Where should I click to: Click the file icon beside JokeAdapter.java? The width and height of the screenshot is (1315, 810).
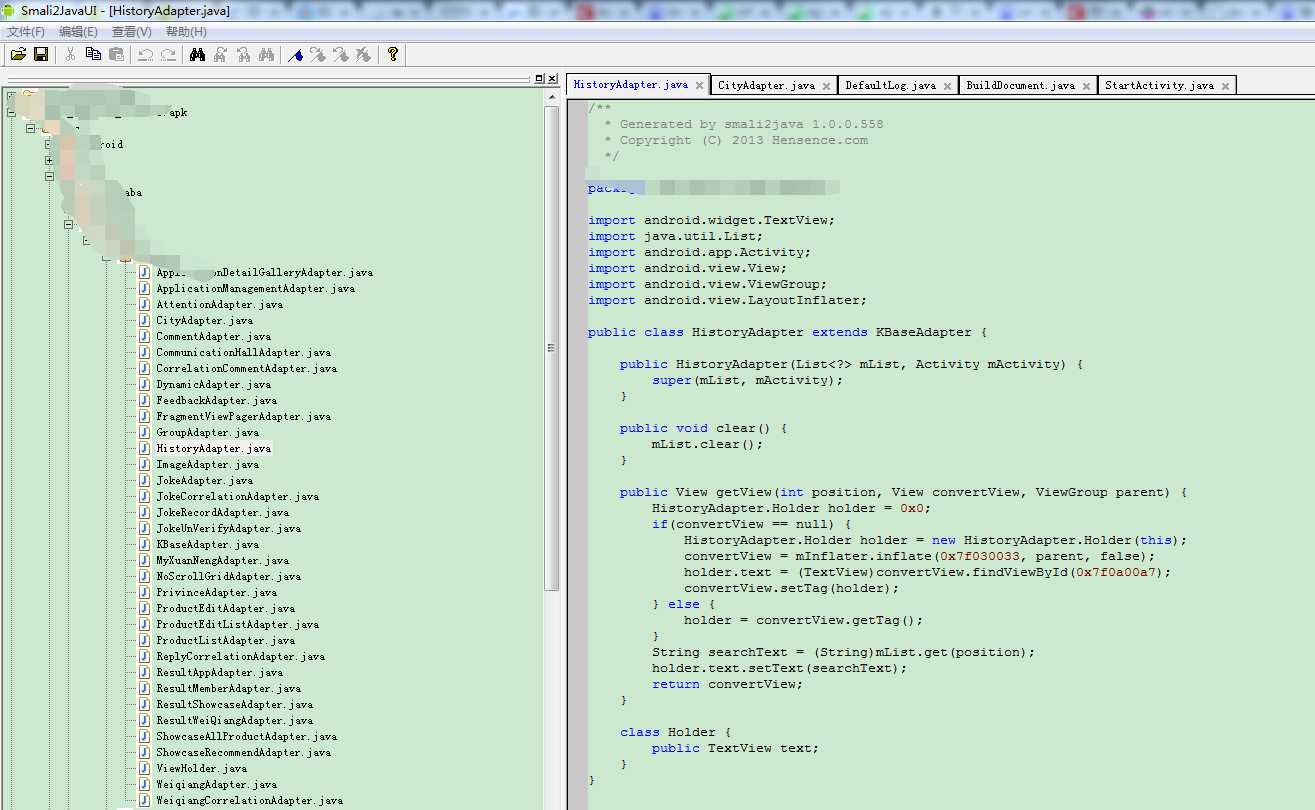coord(144,480)
